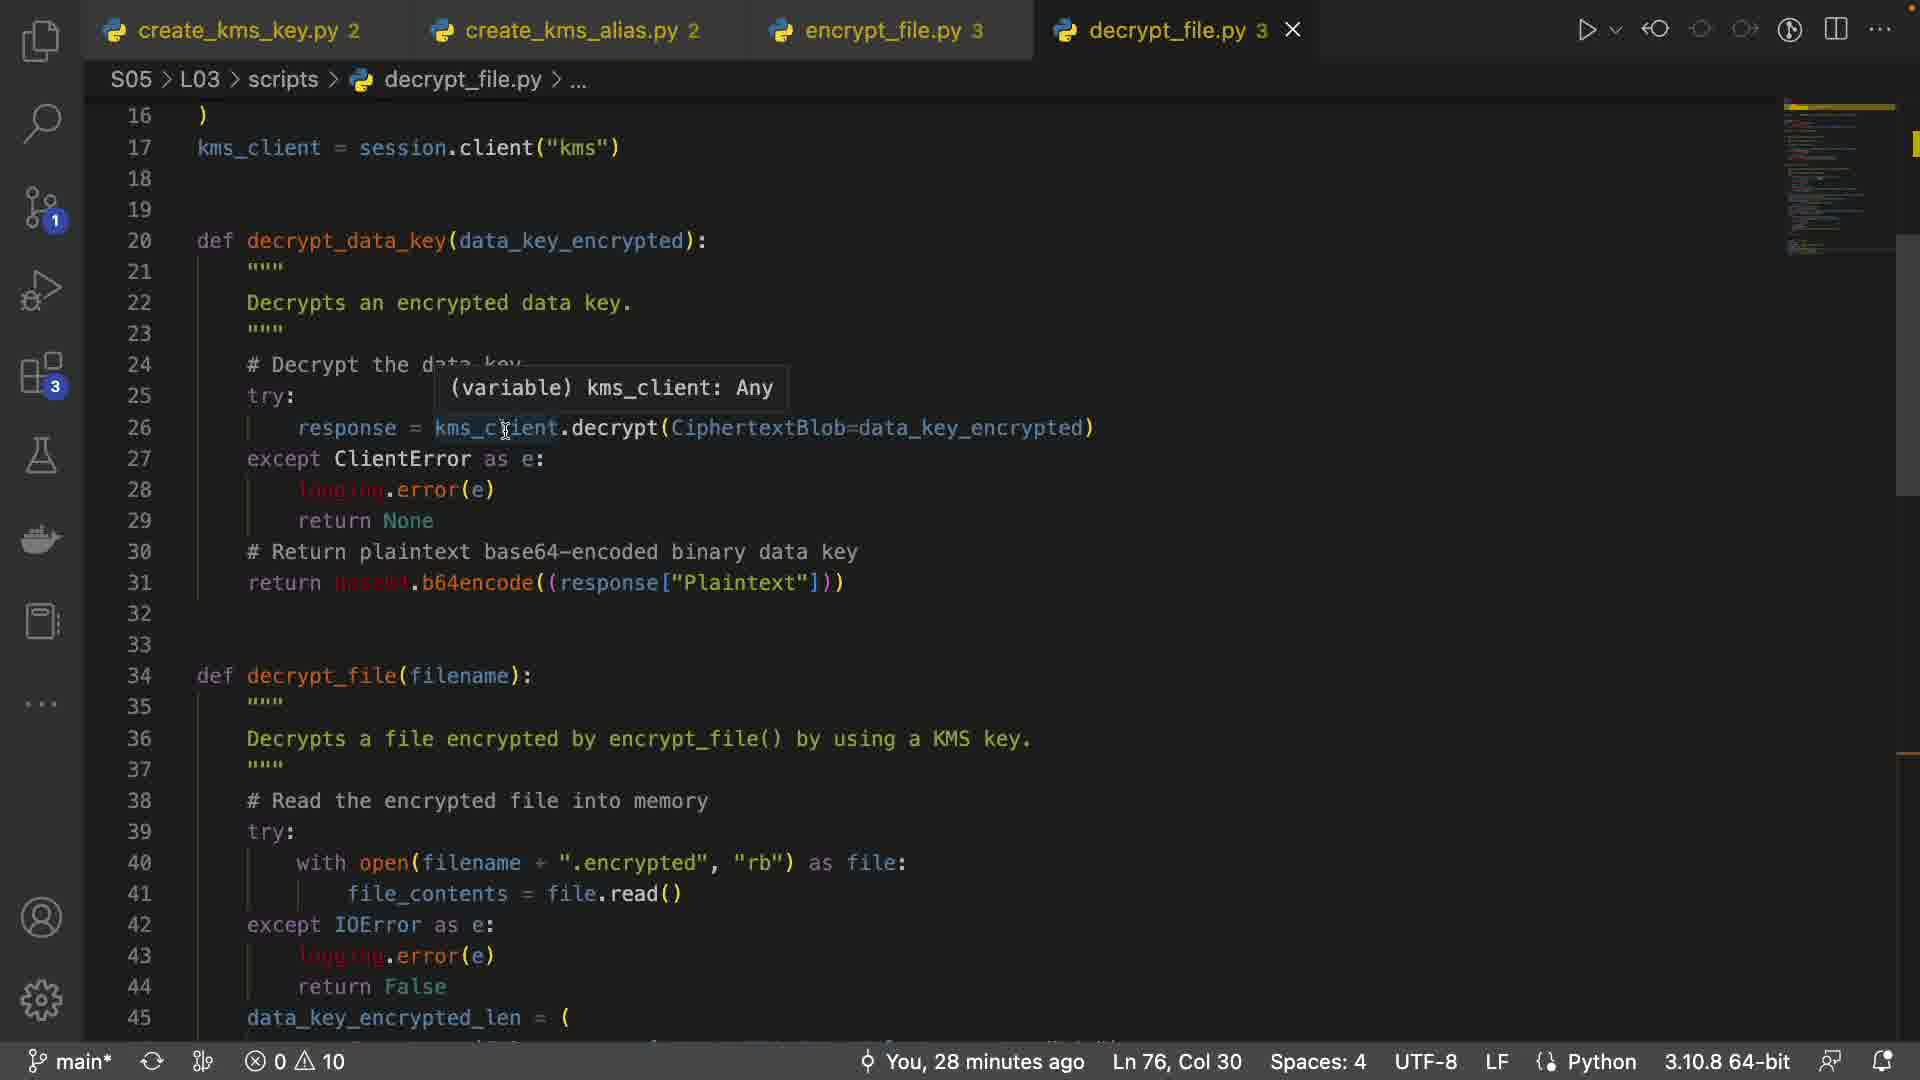Expand the run options dropdown arrow

[x=1616, y=31]
